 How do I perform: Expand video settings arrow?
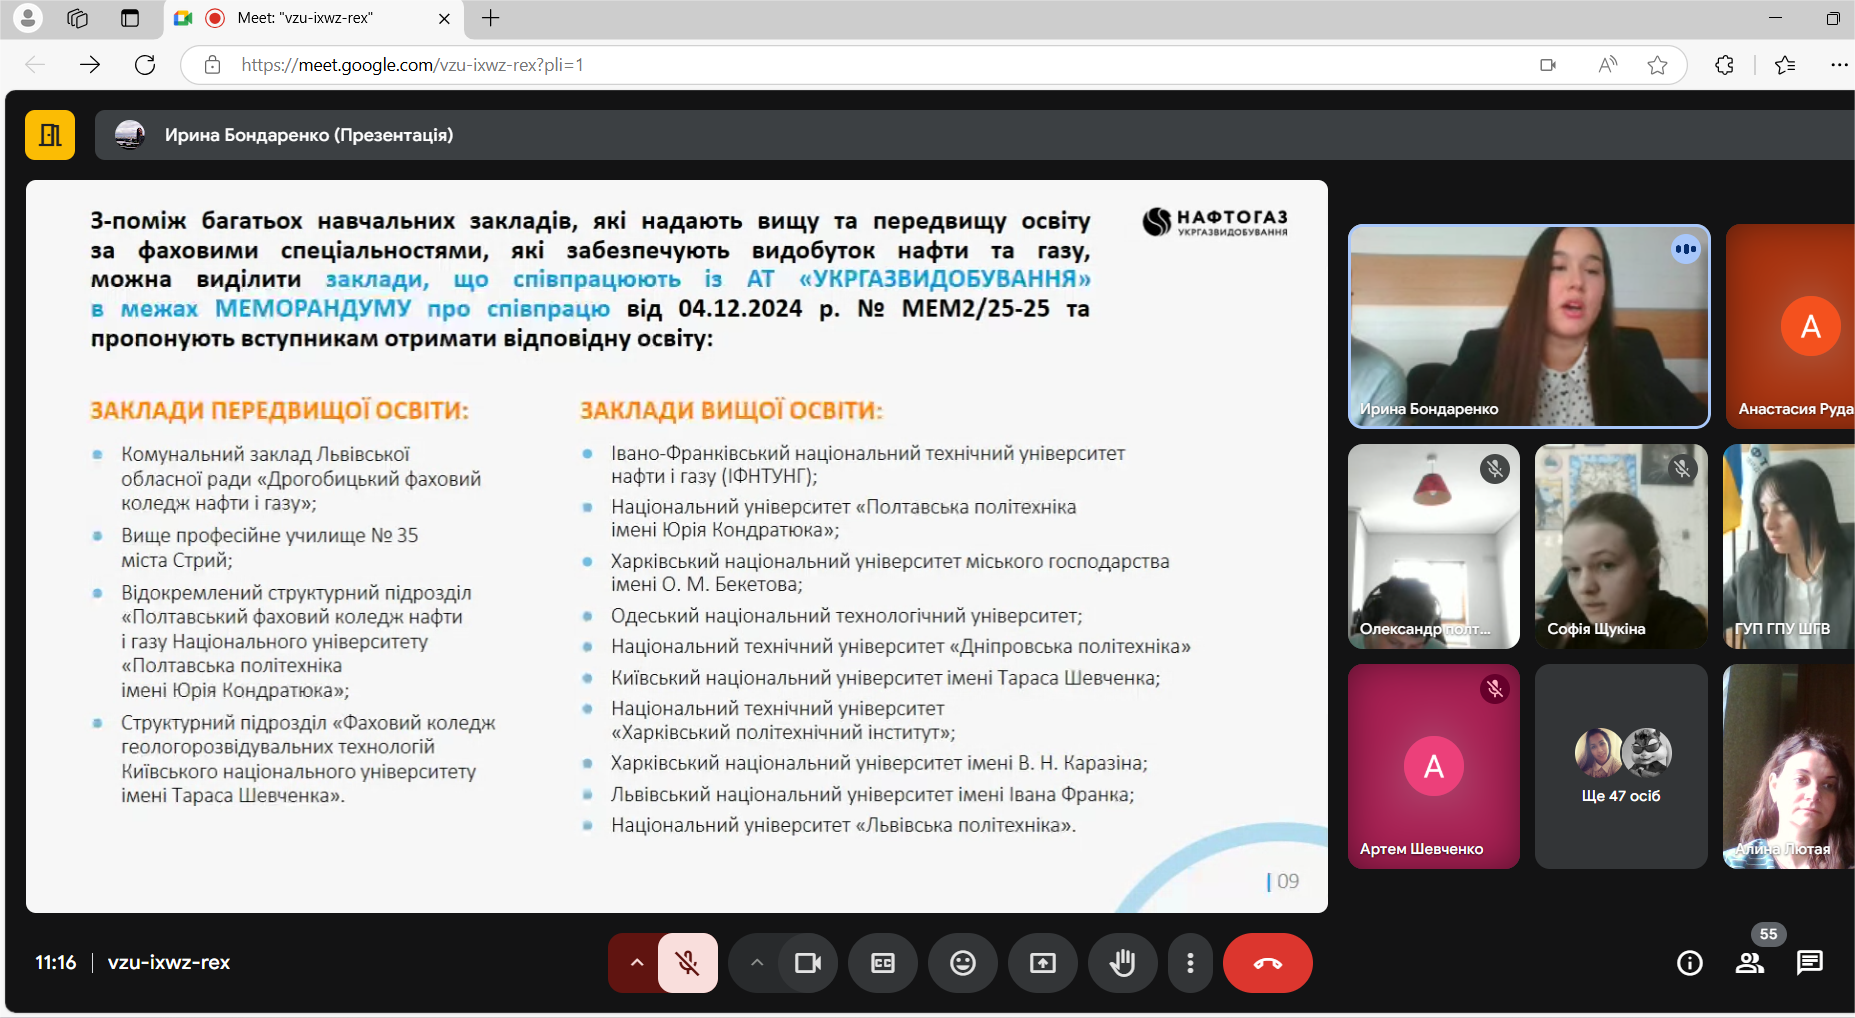point(756,963)
